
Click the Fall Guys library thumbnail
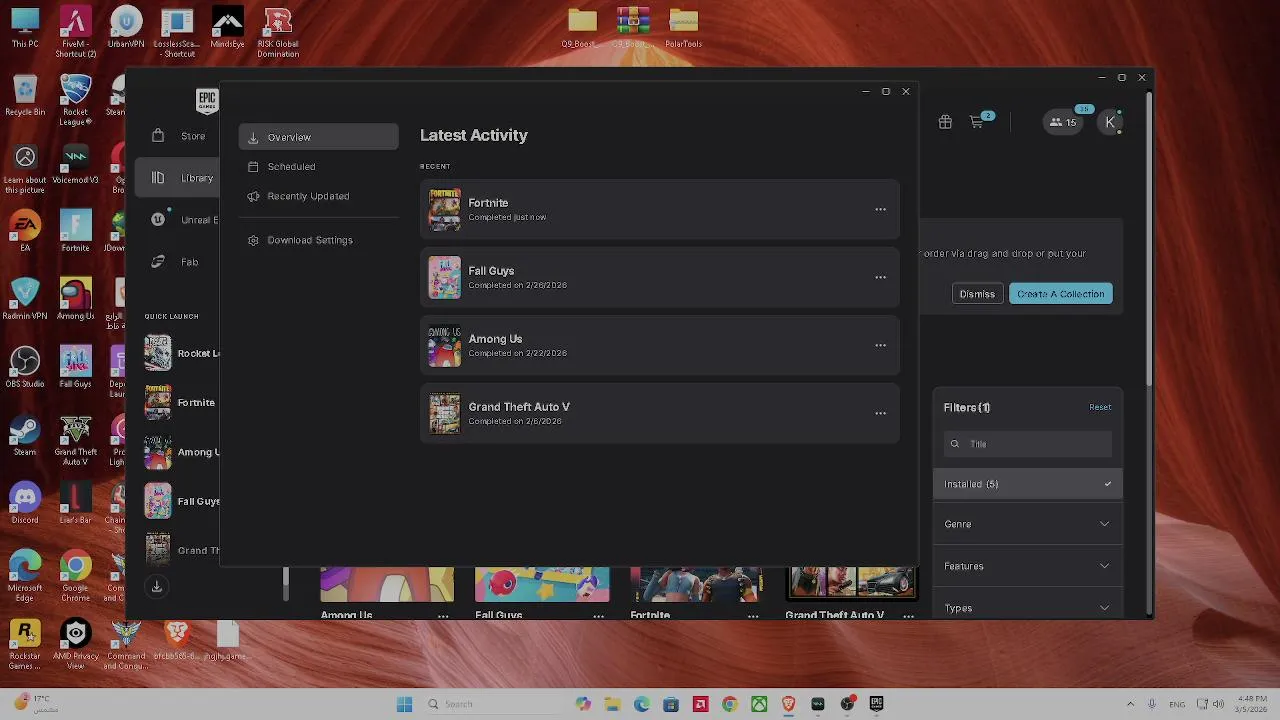[542, 584]
